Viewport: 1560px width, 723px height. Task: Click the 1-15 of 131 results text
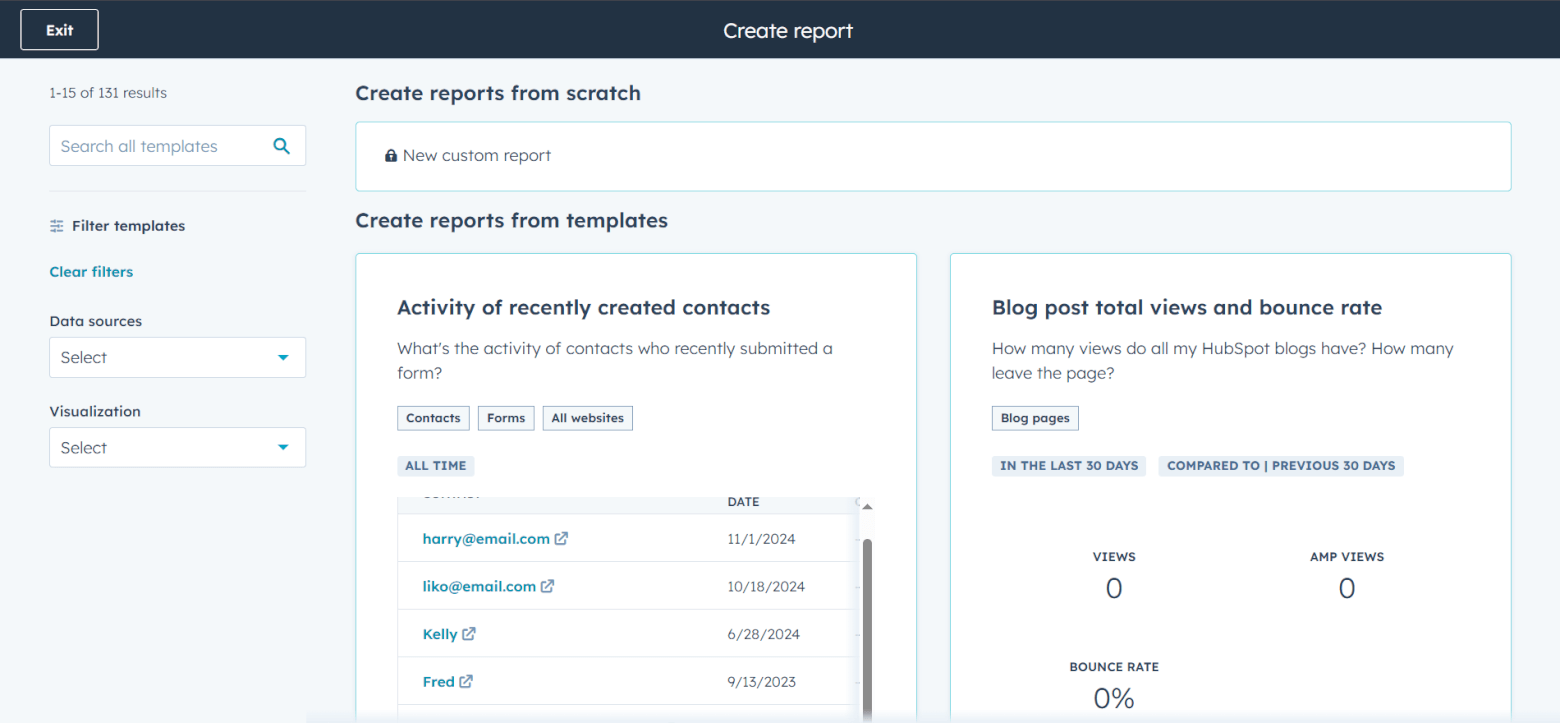[108, 93]
